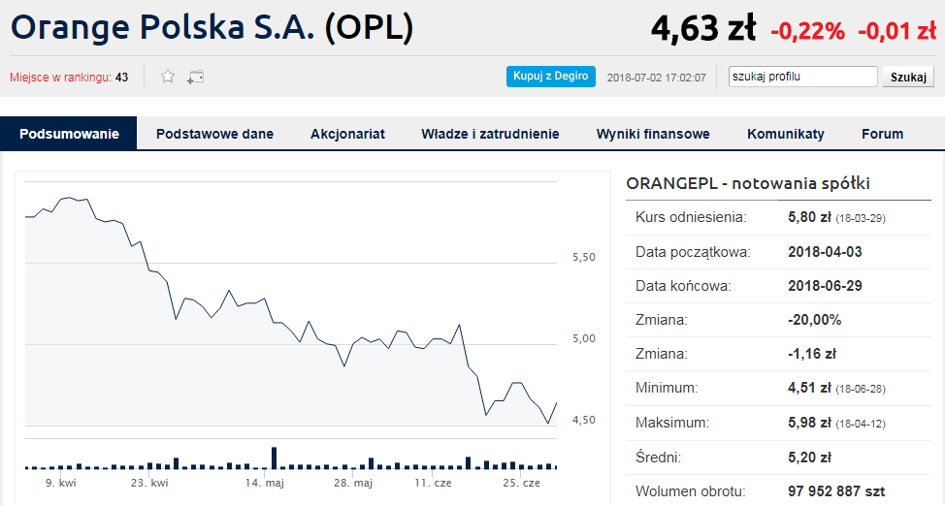Select the Wyniki finansowe tab

653,134
